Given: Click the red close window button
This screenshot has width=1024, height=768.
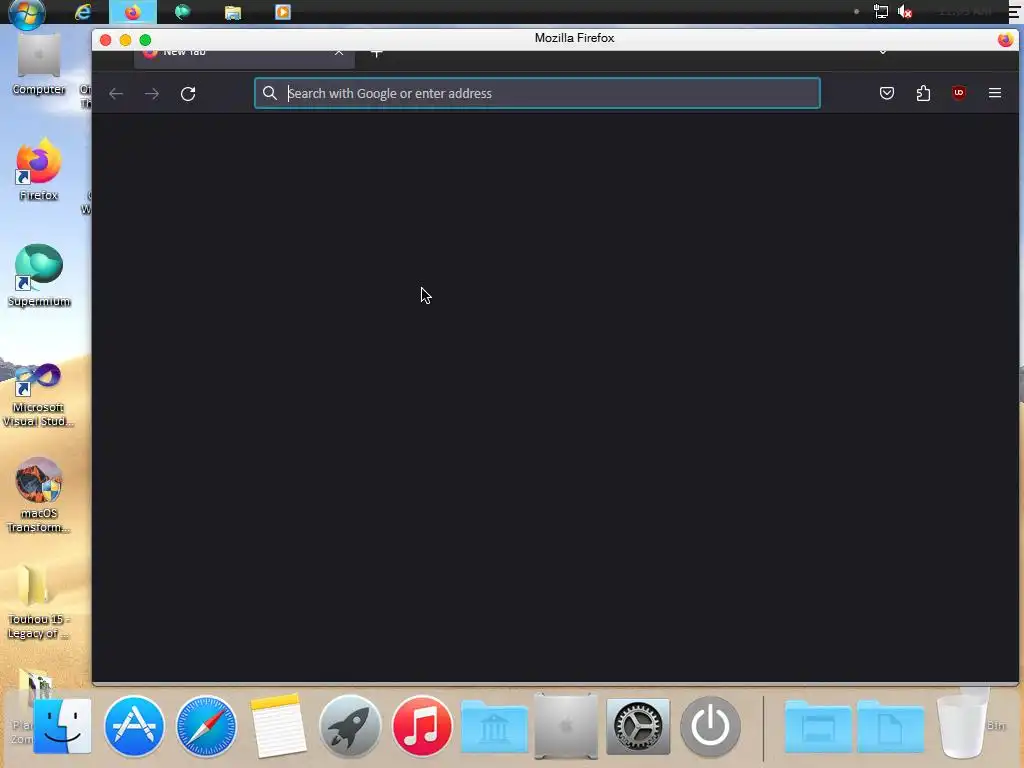Looking at the screenshot, I should [x=105, y=40].
